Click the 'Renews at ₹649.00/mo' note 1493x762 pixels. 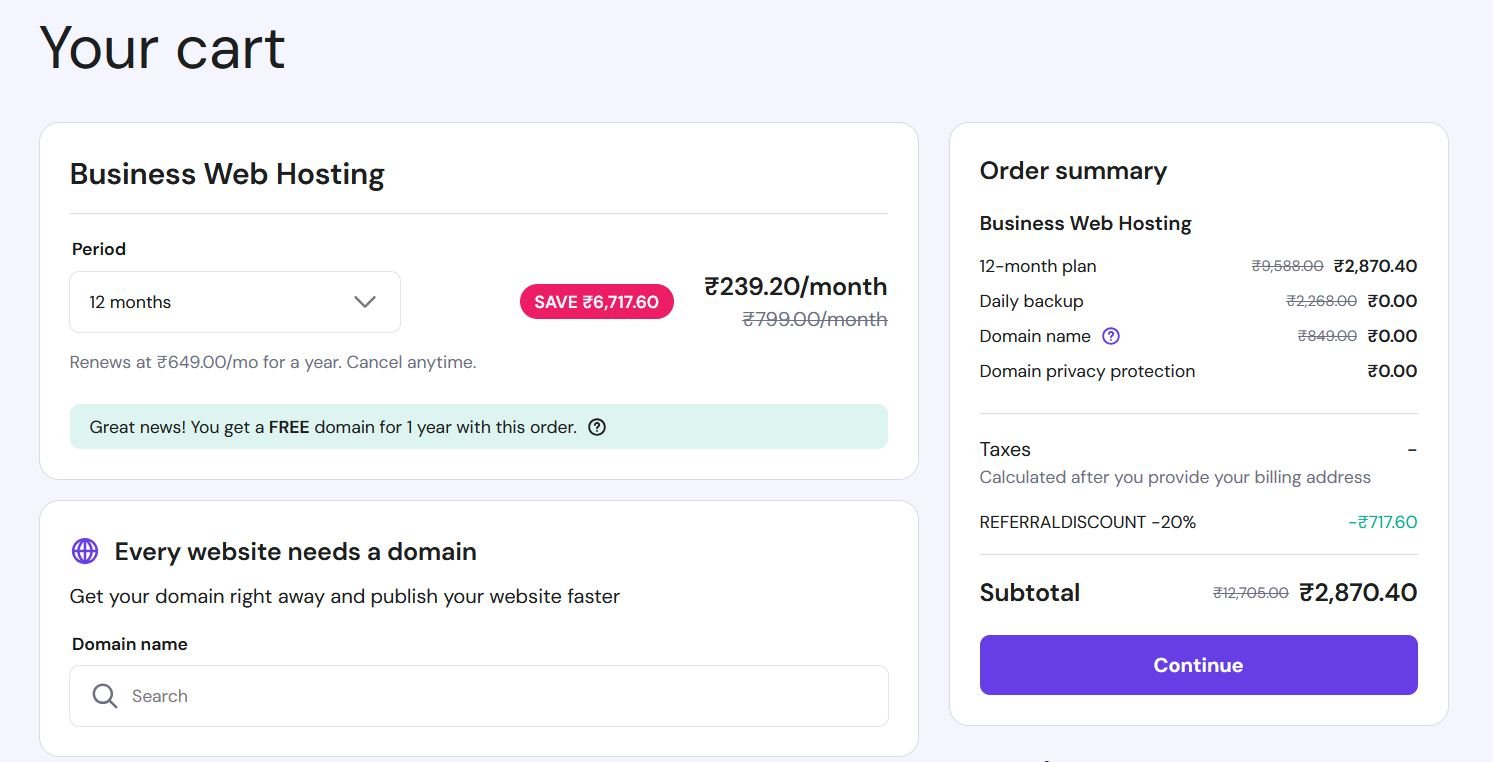tap(272, 362)
